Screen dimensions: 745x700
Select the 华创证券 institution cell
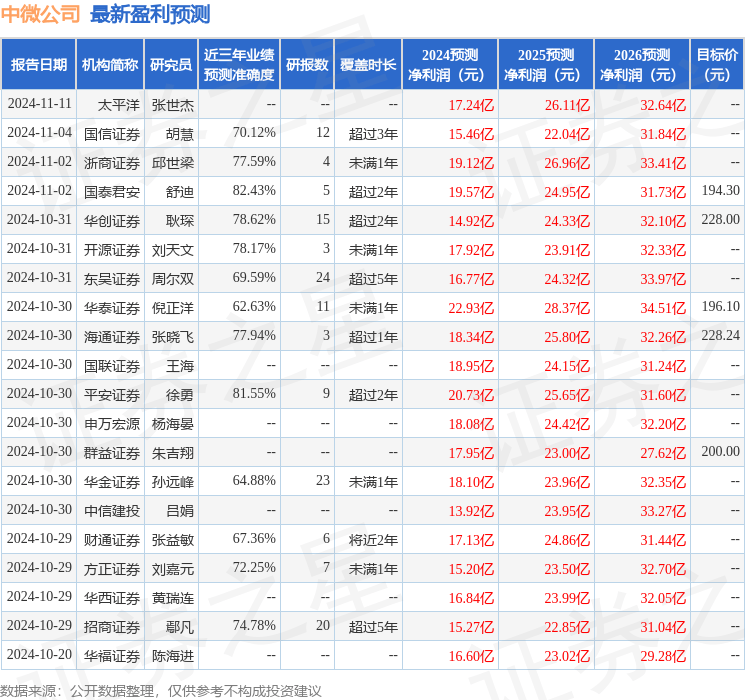tap(112, 221)
